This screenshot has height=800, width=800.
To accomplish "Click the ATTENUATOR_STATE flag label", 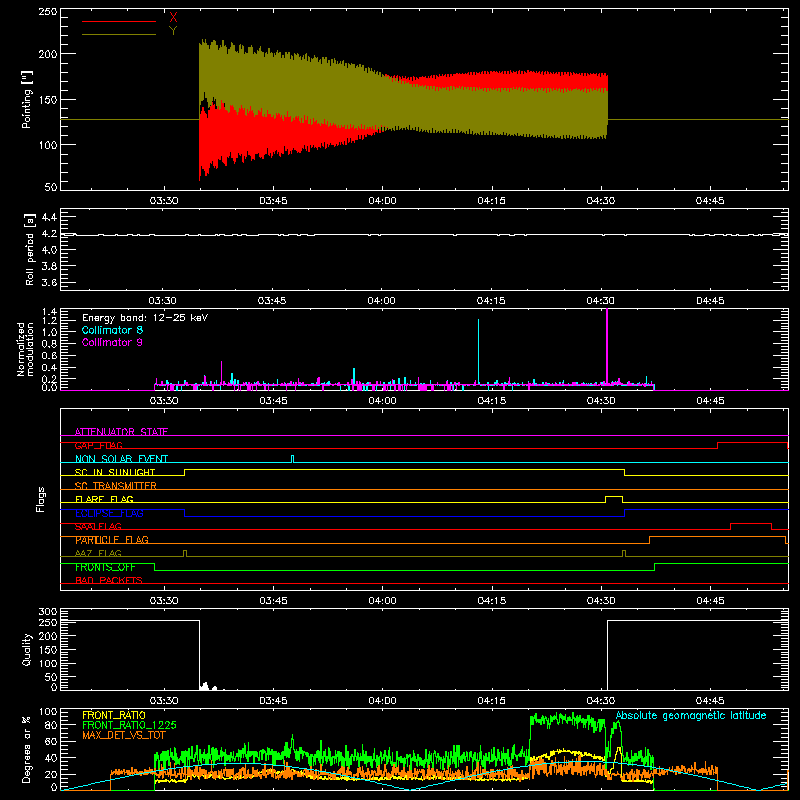I will click(x=121, y=432).
